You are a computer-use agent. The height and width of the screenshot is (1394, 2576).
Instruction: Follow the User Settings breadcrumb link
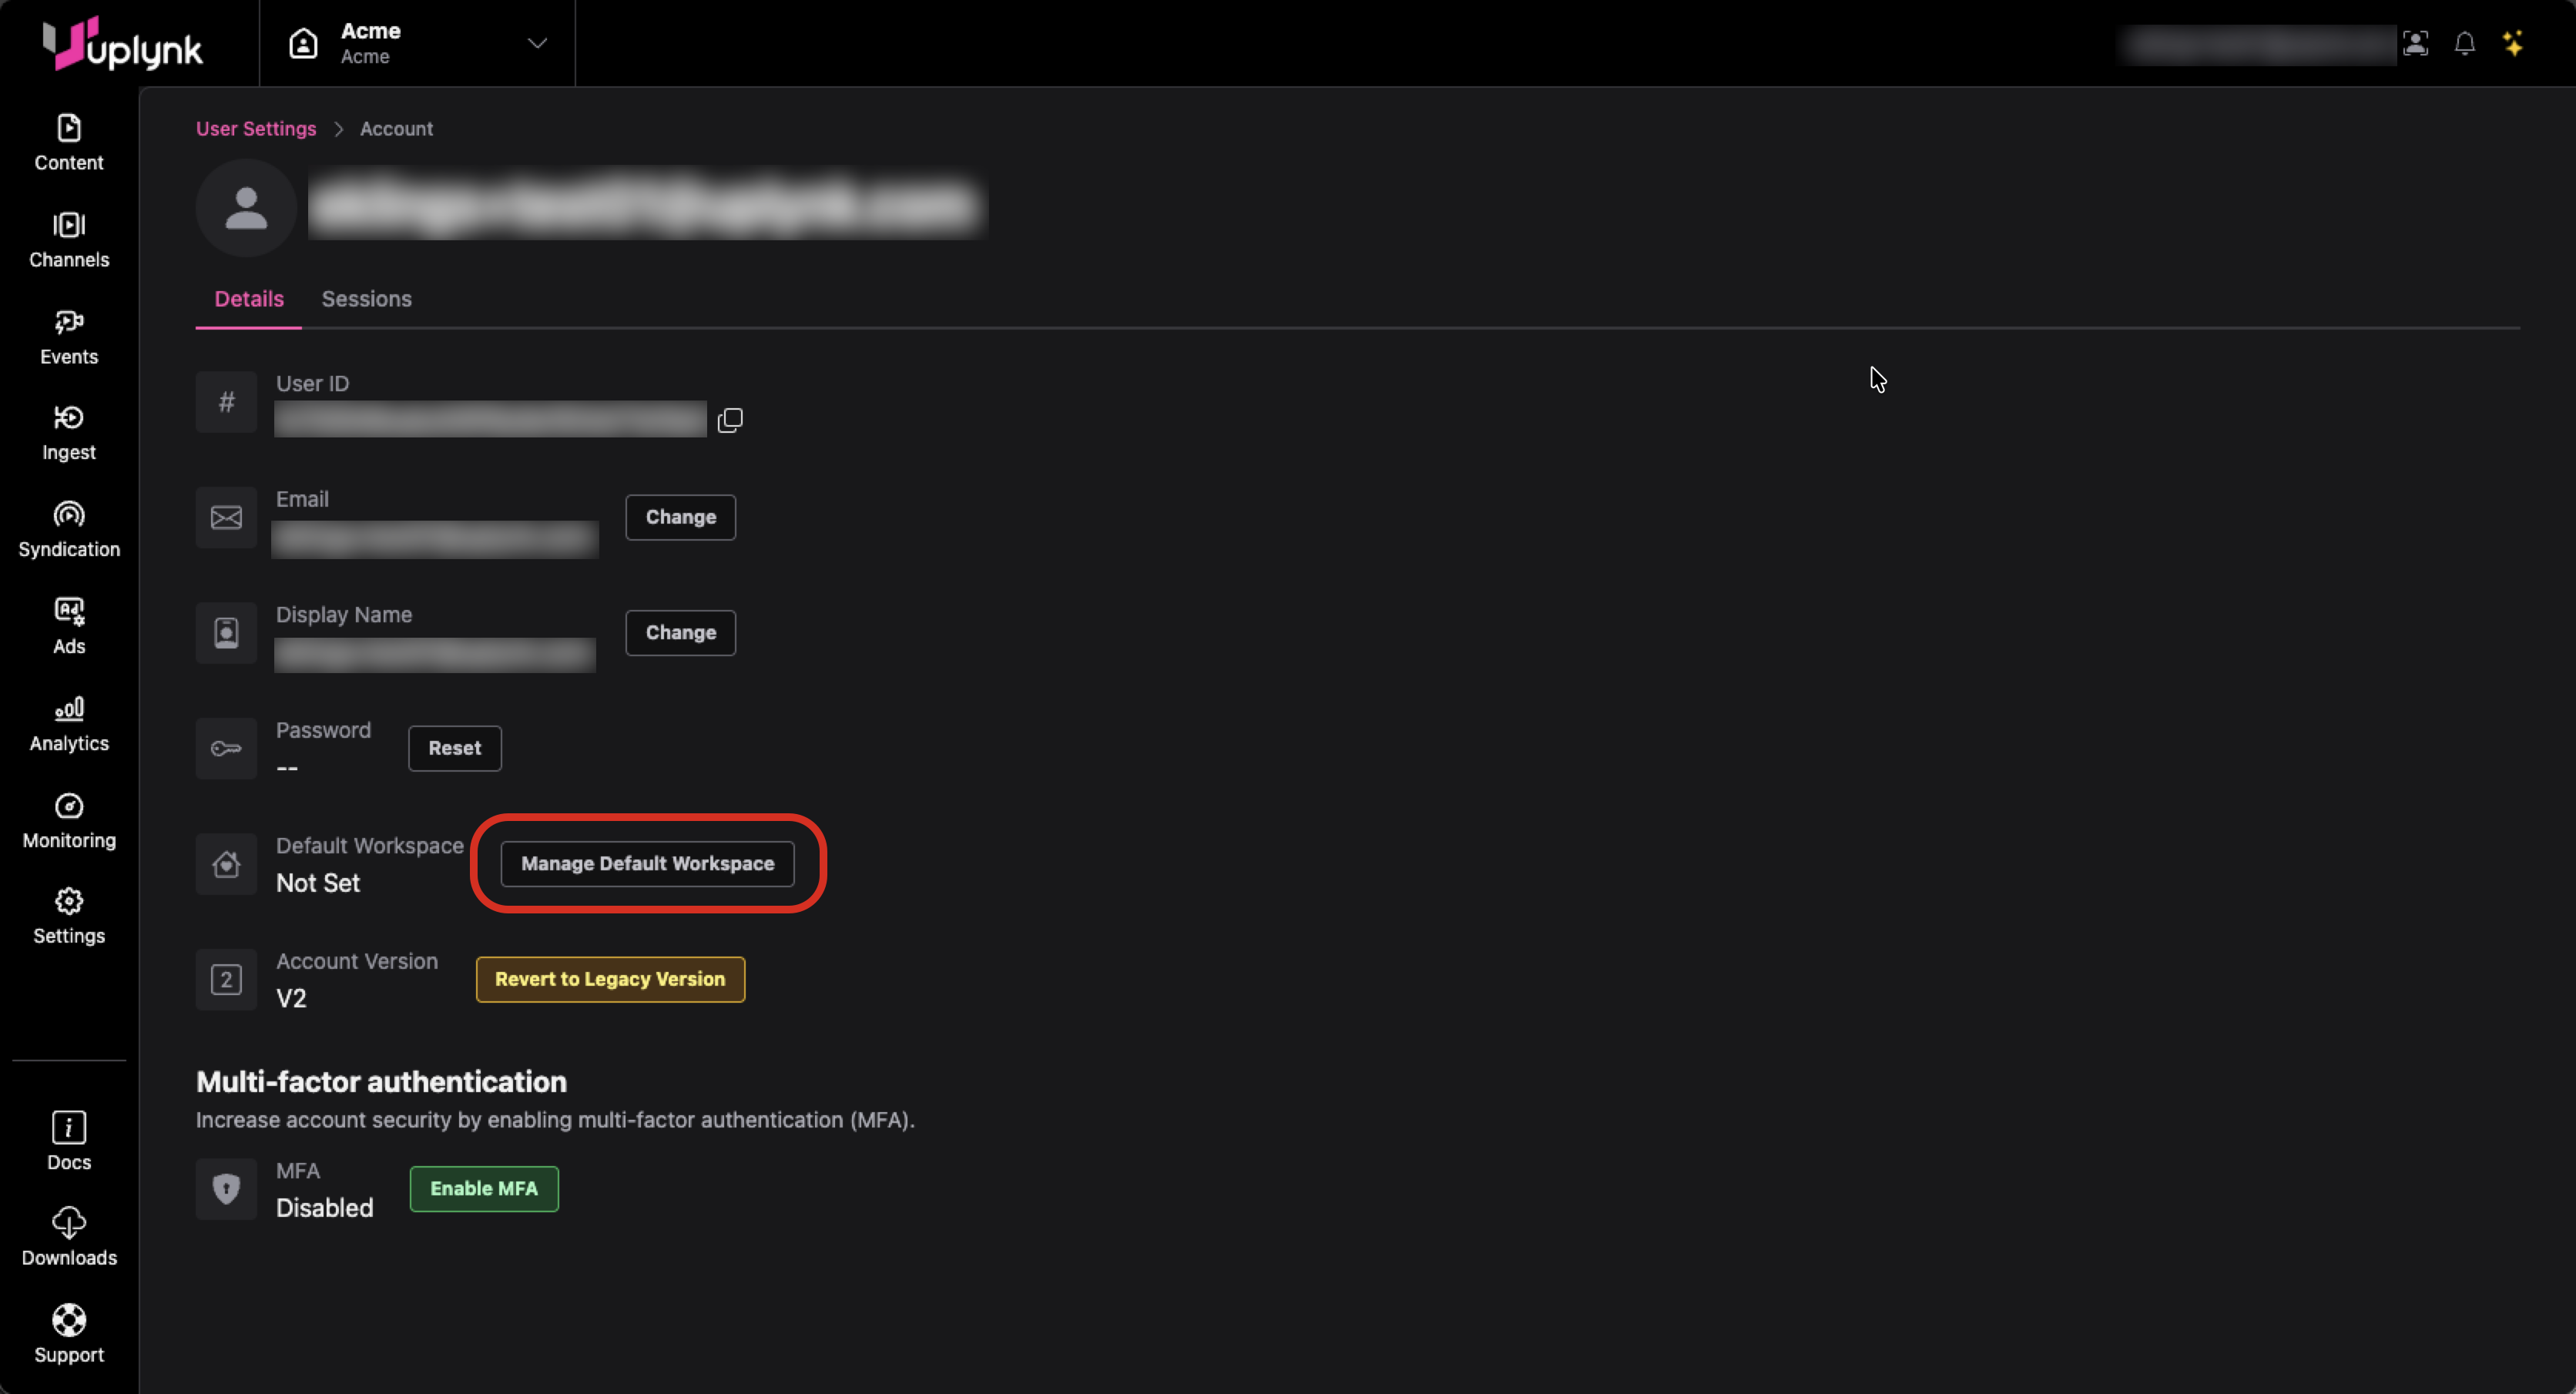click(255, 129)
